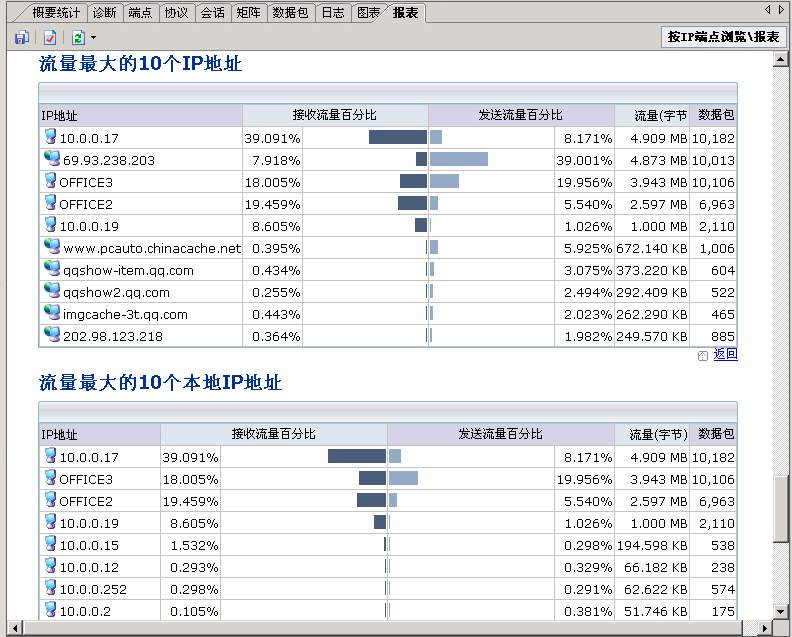Click the 39.001% sent value
792x637 pixels.
(x=584, y=161)
